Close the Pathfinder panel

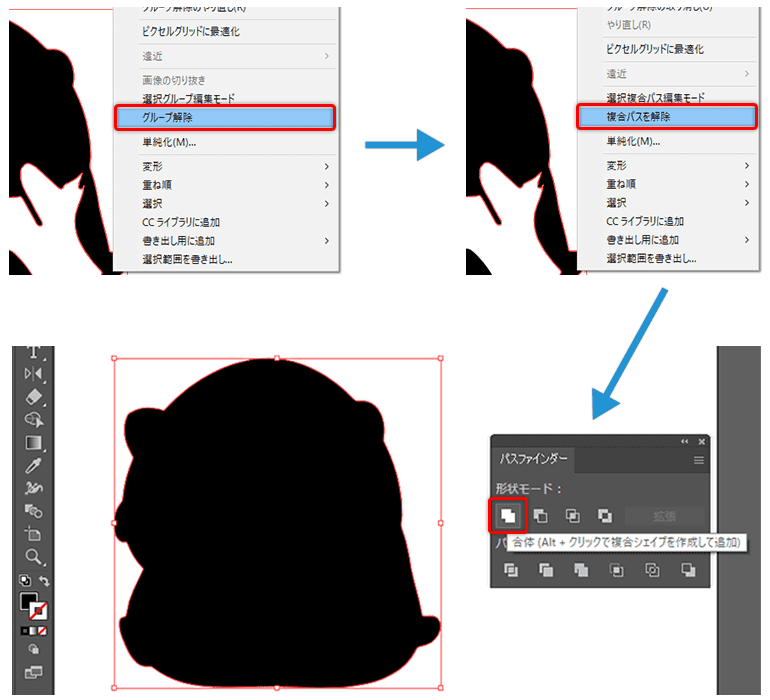pos(702,442)
